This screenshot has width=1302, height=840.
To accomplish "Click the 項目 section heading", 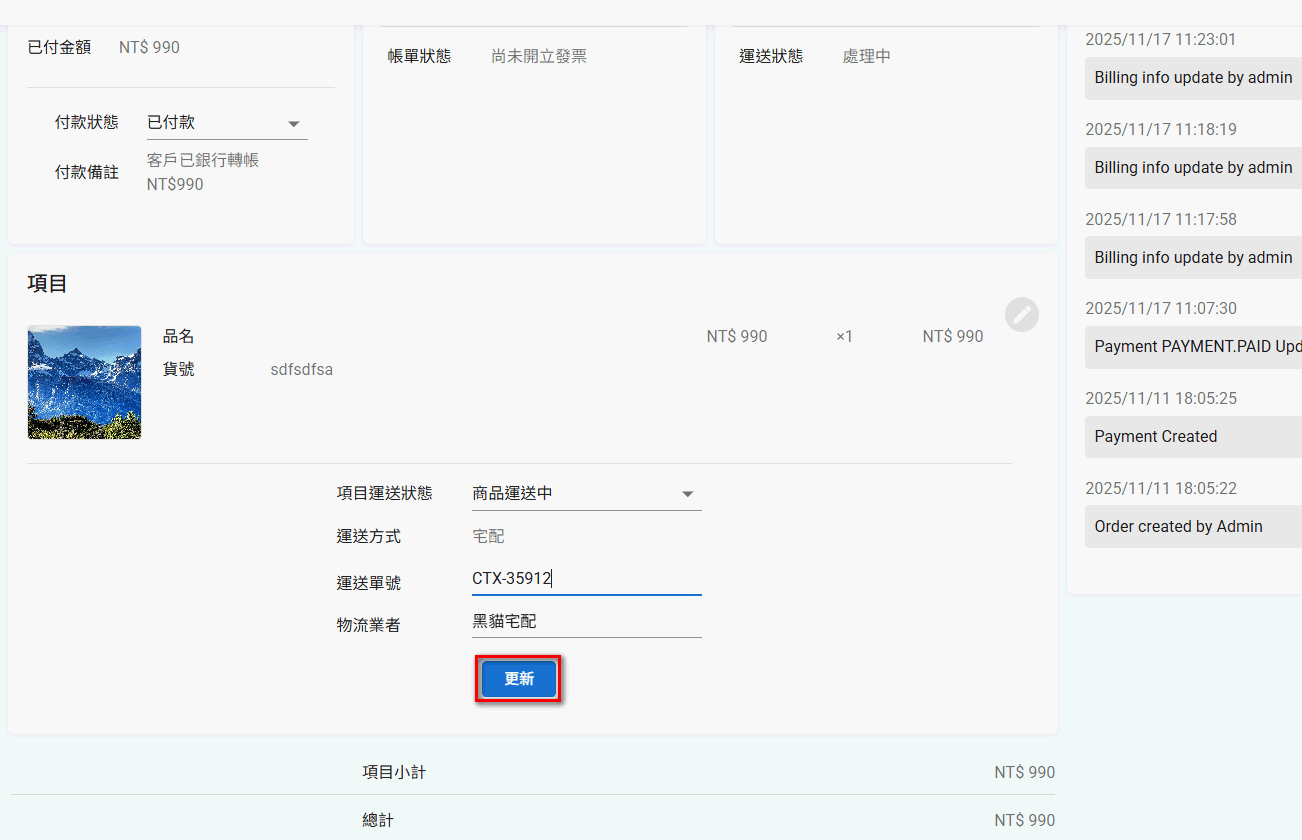I will click(x=47, y=284).
